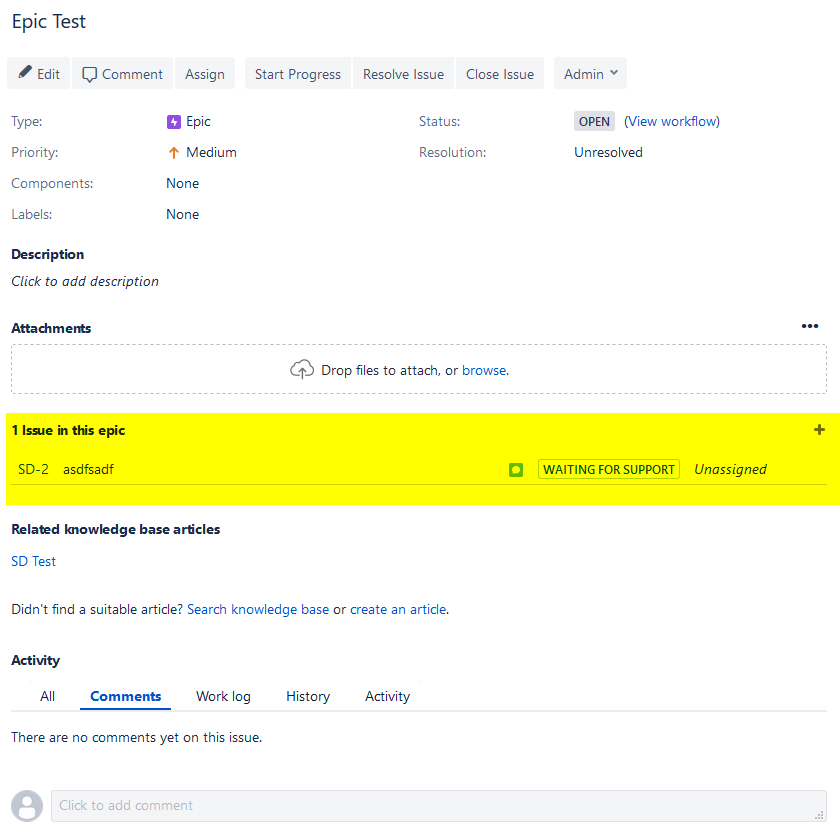
Task: Click Start Progress
Action: [x=298, y=73]
